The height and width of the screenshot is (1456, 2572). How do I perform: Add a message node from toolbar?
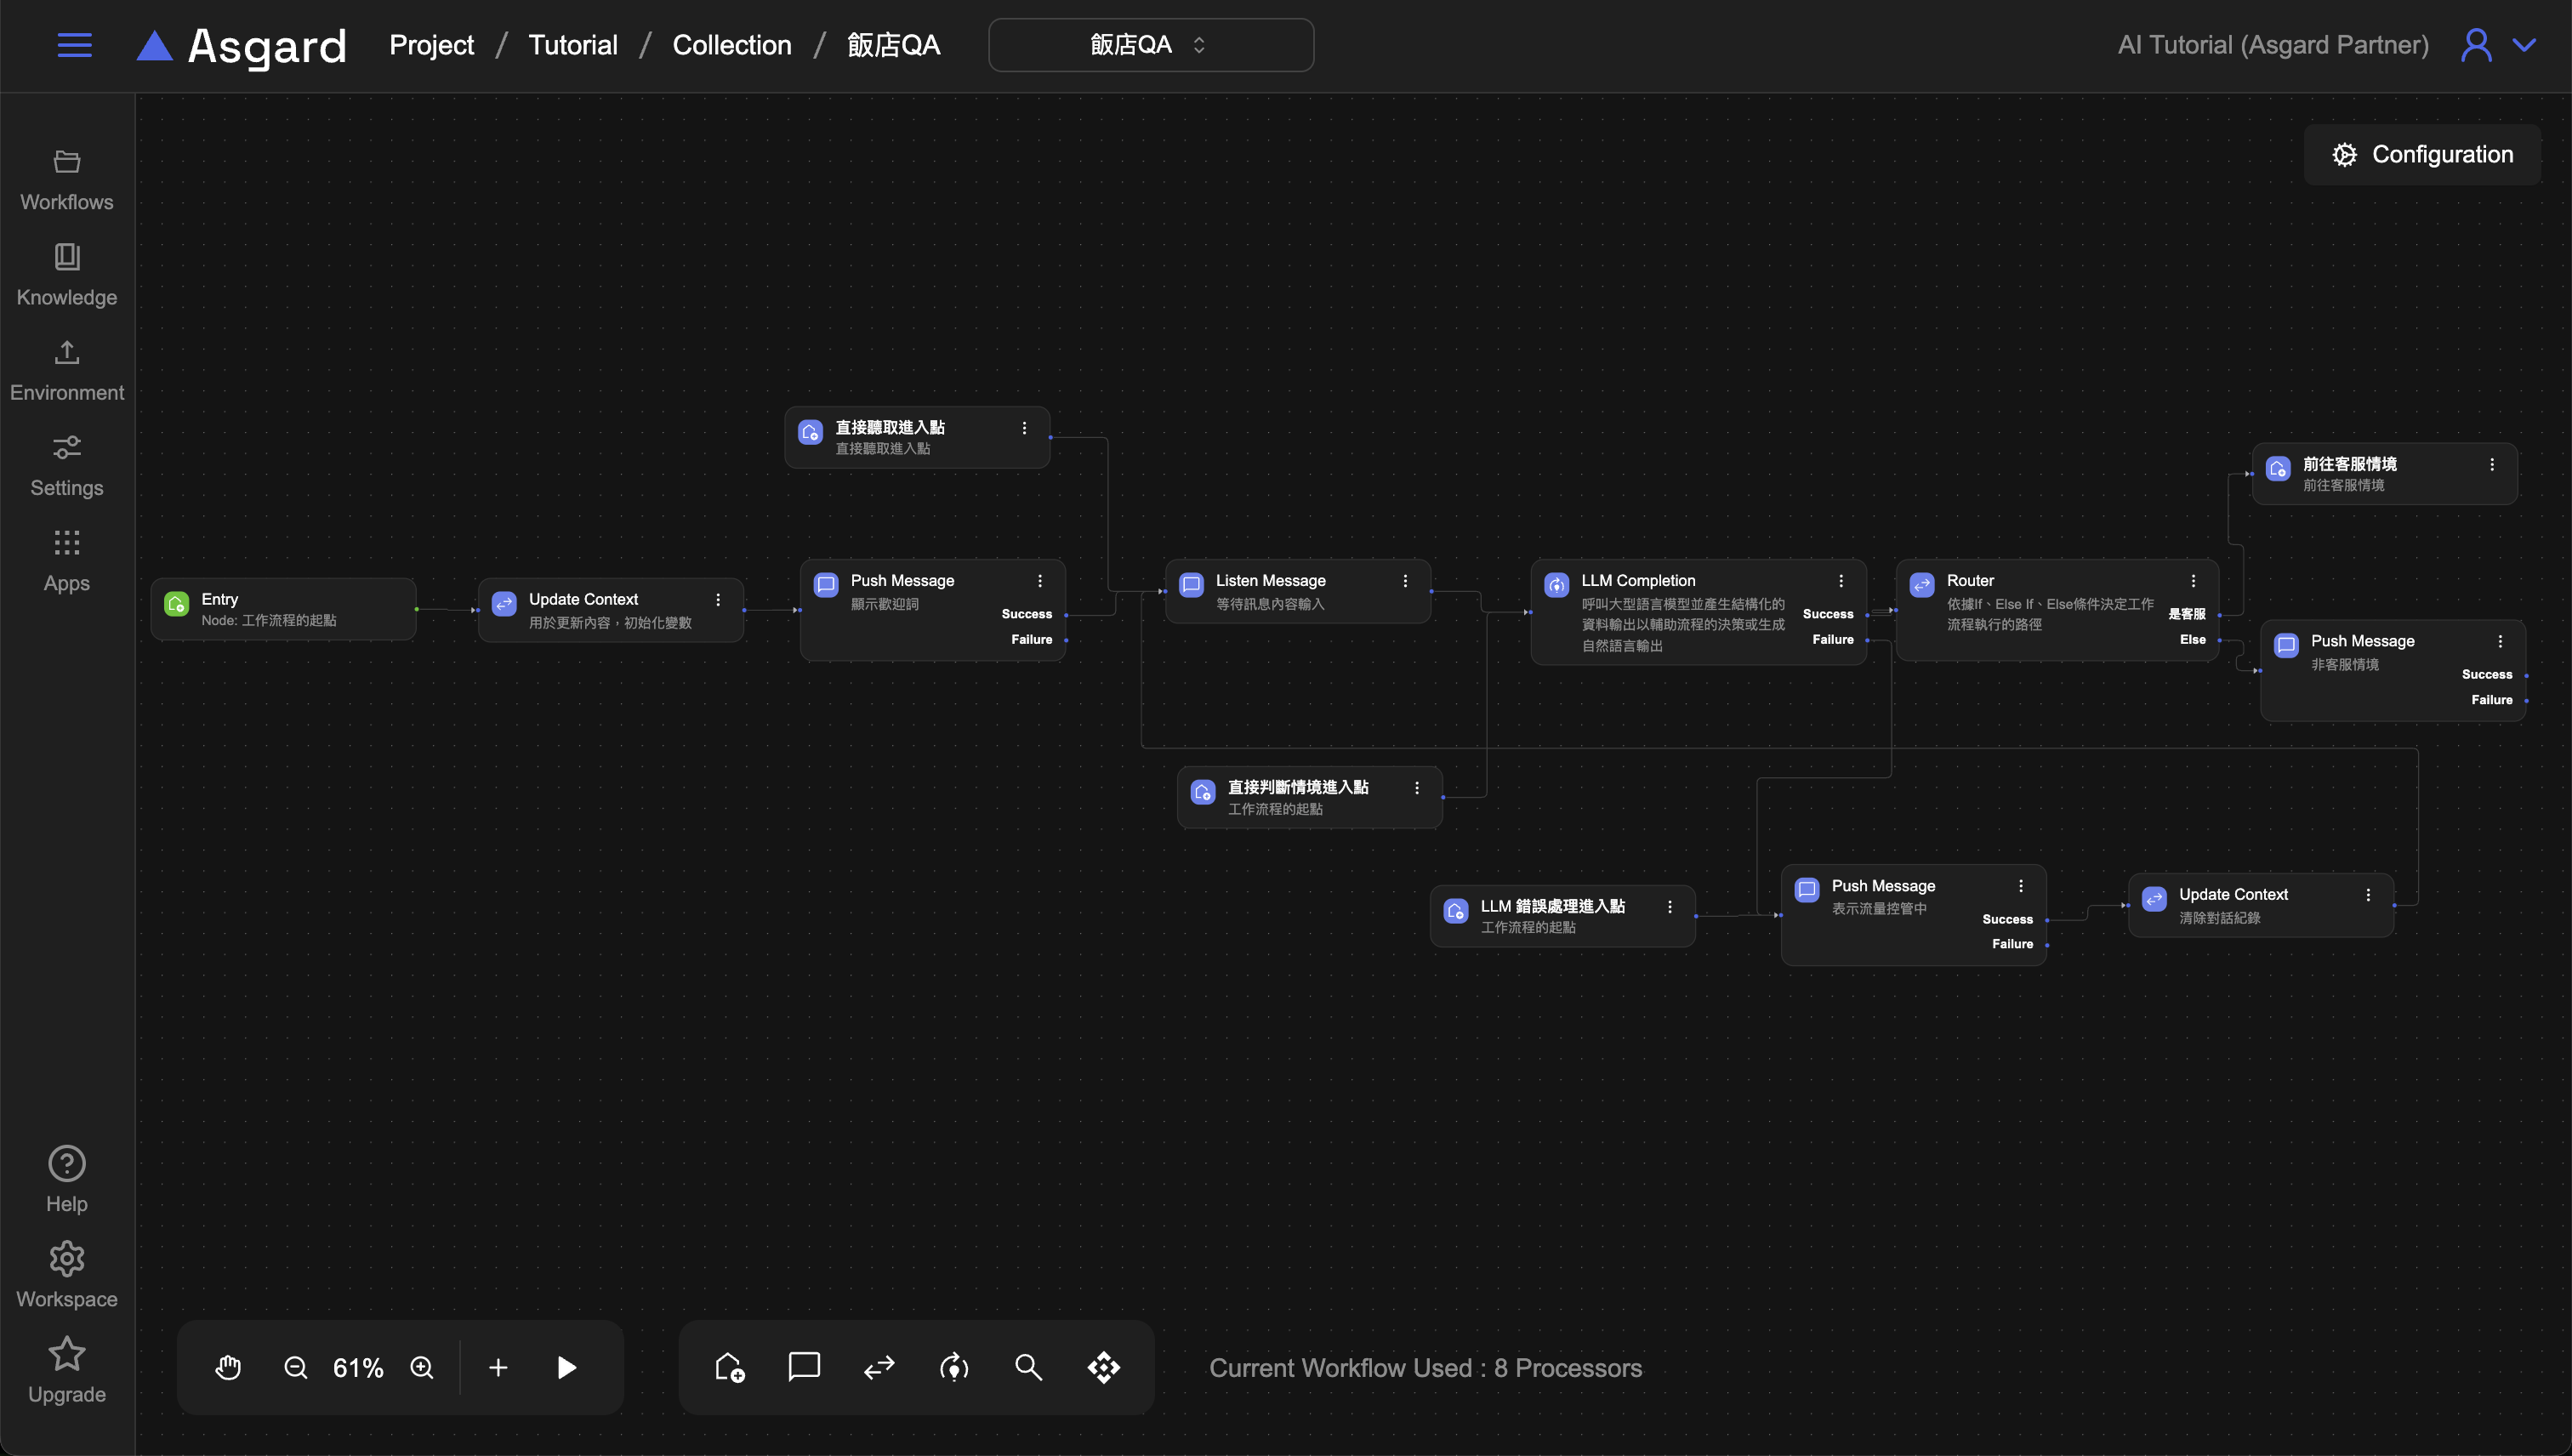[x=804, y=1367]
